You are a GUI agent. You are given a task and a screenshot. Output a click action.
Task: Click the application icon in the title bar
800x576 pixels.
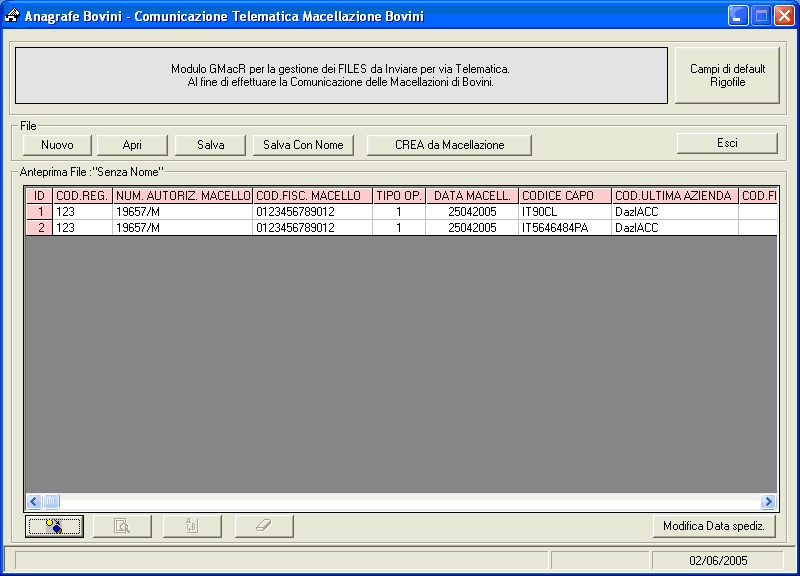12,16
